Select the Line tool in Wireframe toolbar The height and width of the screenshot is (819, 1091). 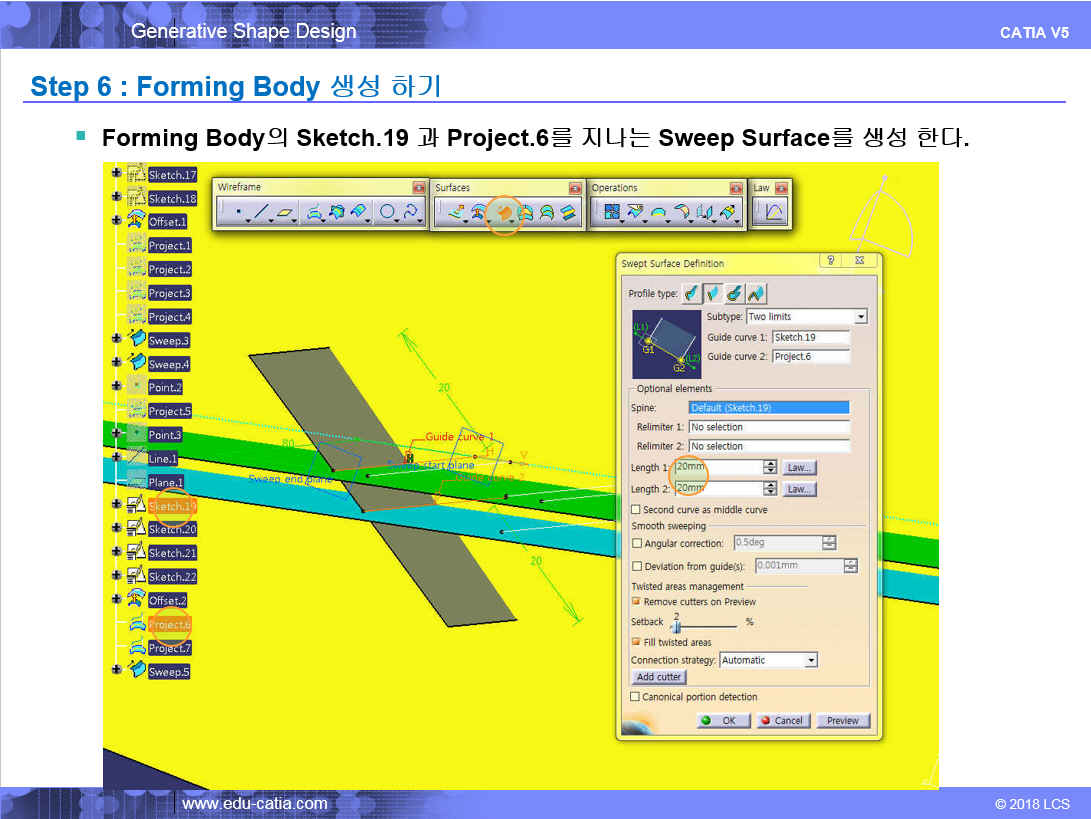261,212
